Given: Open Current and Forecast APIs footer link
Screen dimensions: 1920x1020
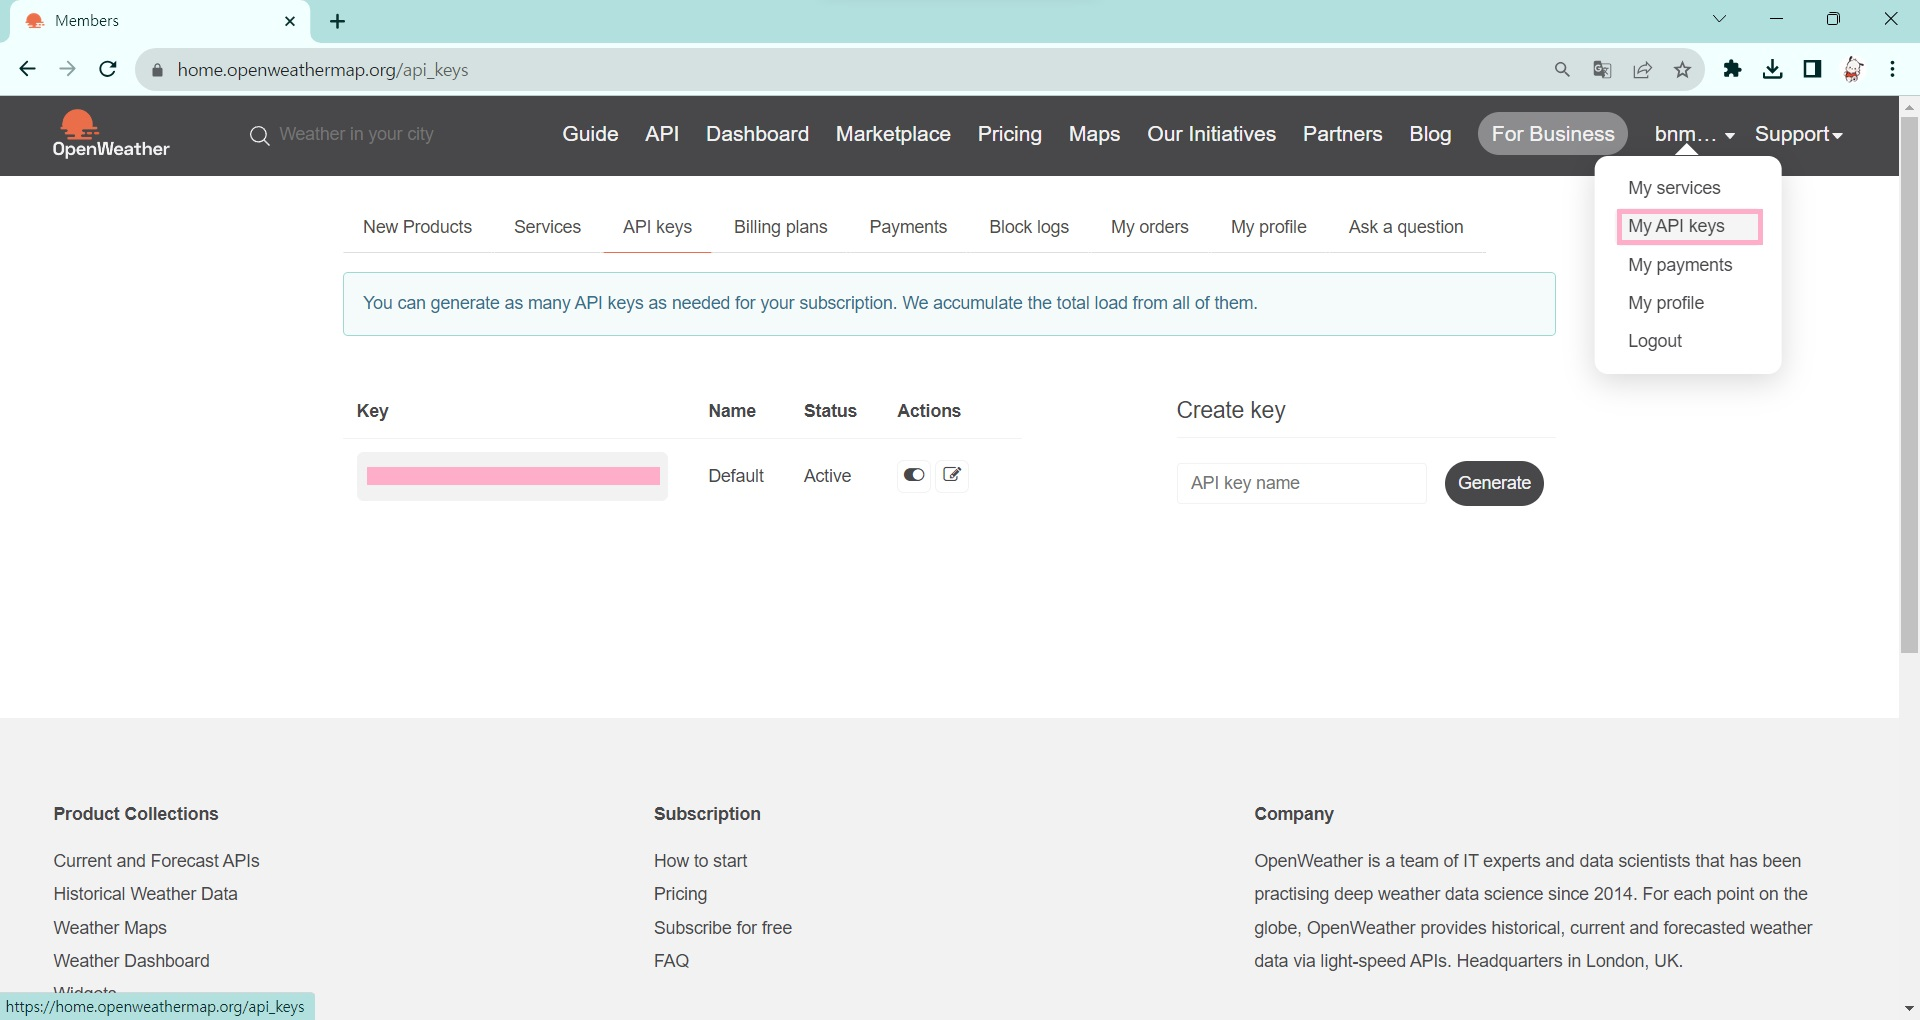Looking at the screenshot, I should [156, 861].
